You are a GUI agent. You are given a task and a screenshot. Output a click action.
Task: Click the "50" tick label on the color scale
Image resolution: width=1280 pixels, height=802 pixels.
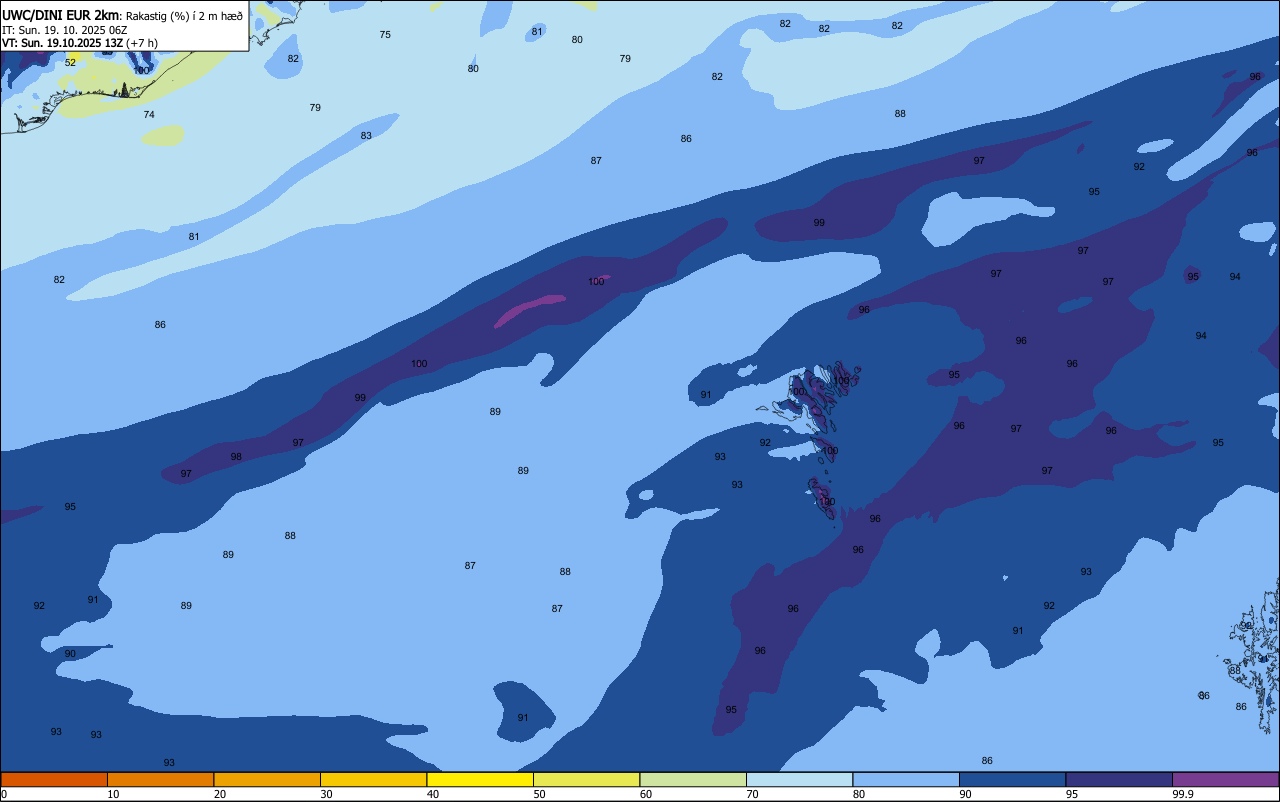[x=539, y=794]
